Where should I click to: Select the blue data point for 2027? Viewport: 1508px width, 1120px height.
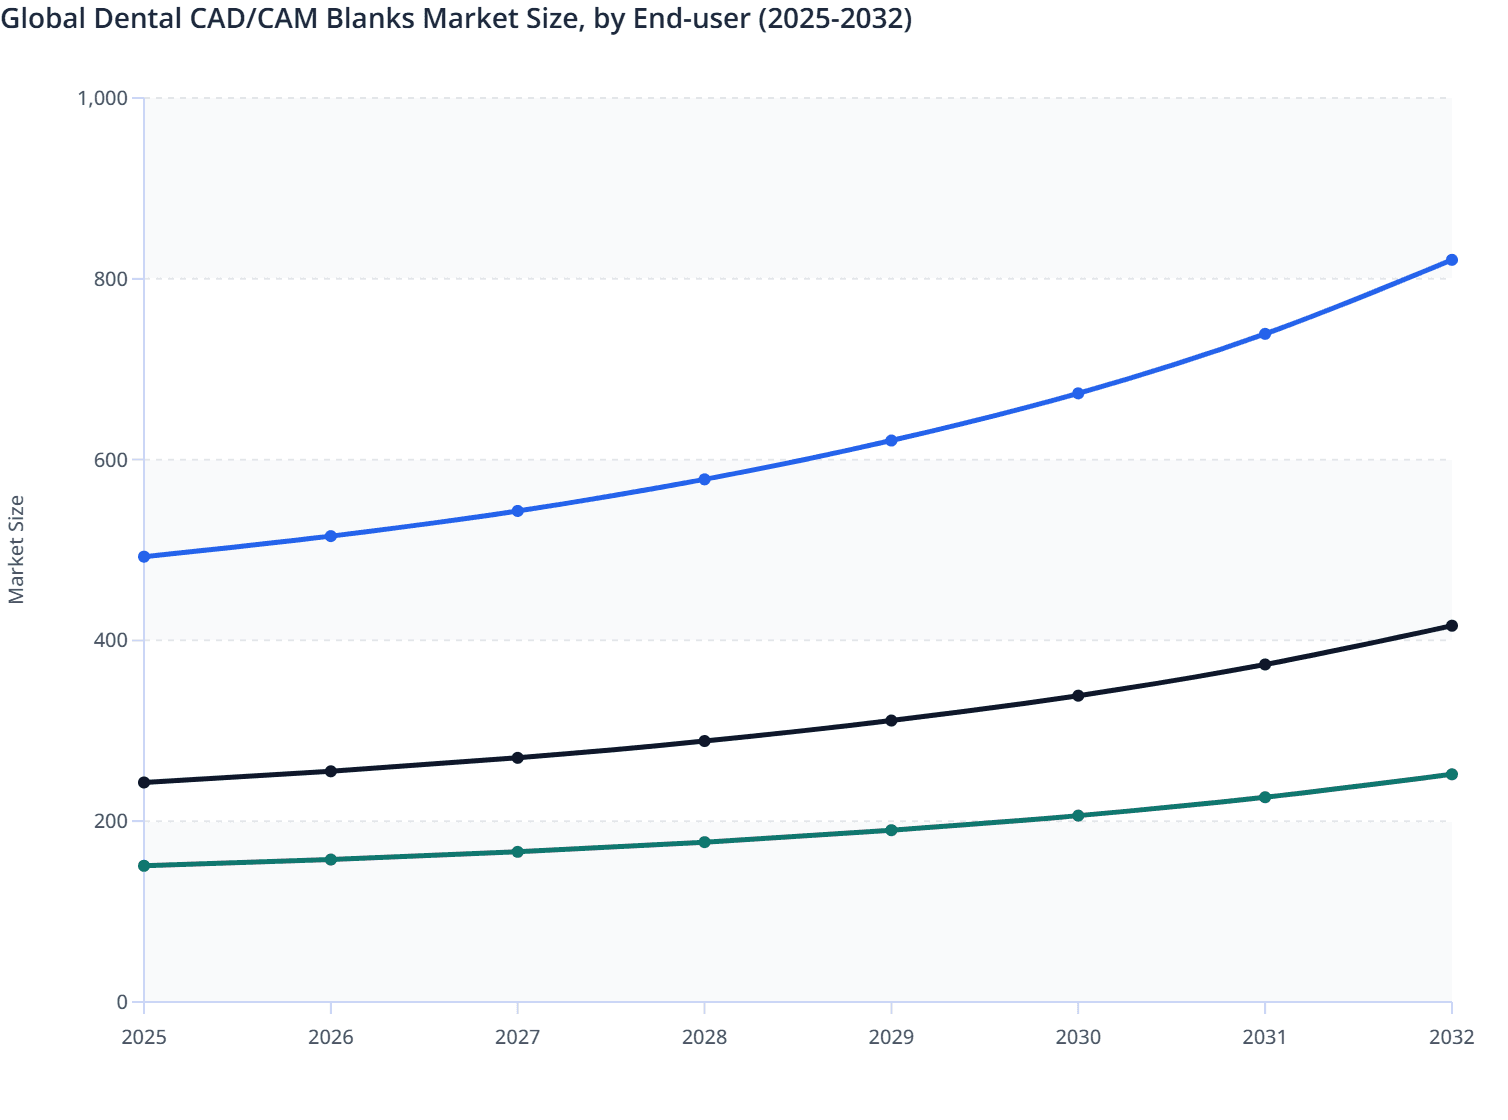[x=518, y=511]
